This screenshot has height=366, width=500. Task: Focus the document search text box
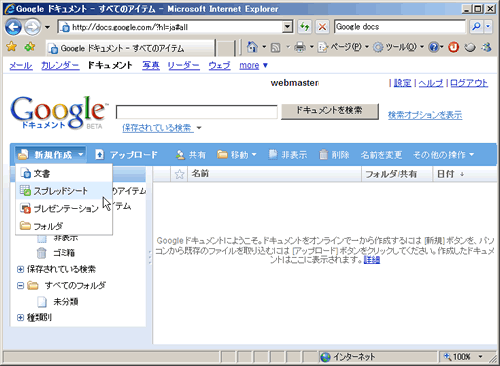pos(196,112)
